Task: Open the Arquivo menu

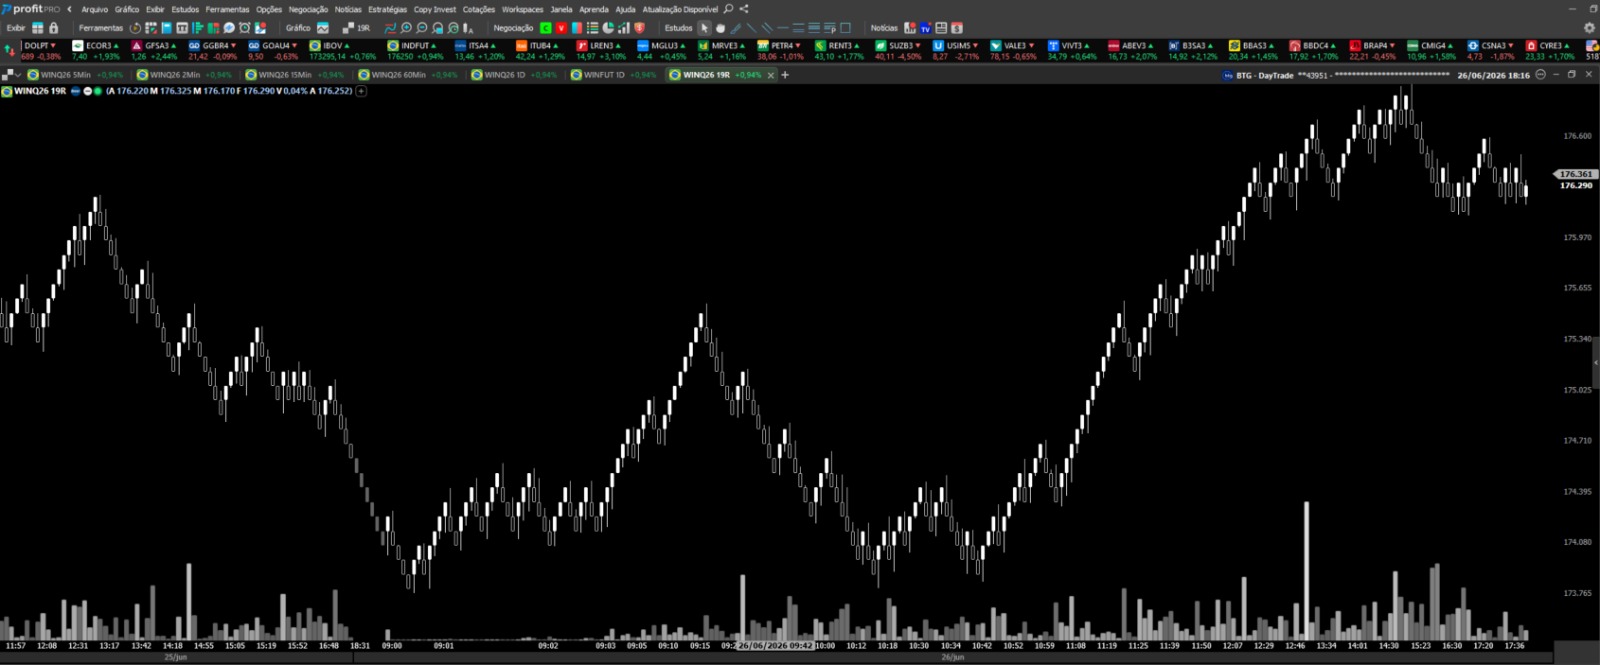Action: [94, 9]
